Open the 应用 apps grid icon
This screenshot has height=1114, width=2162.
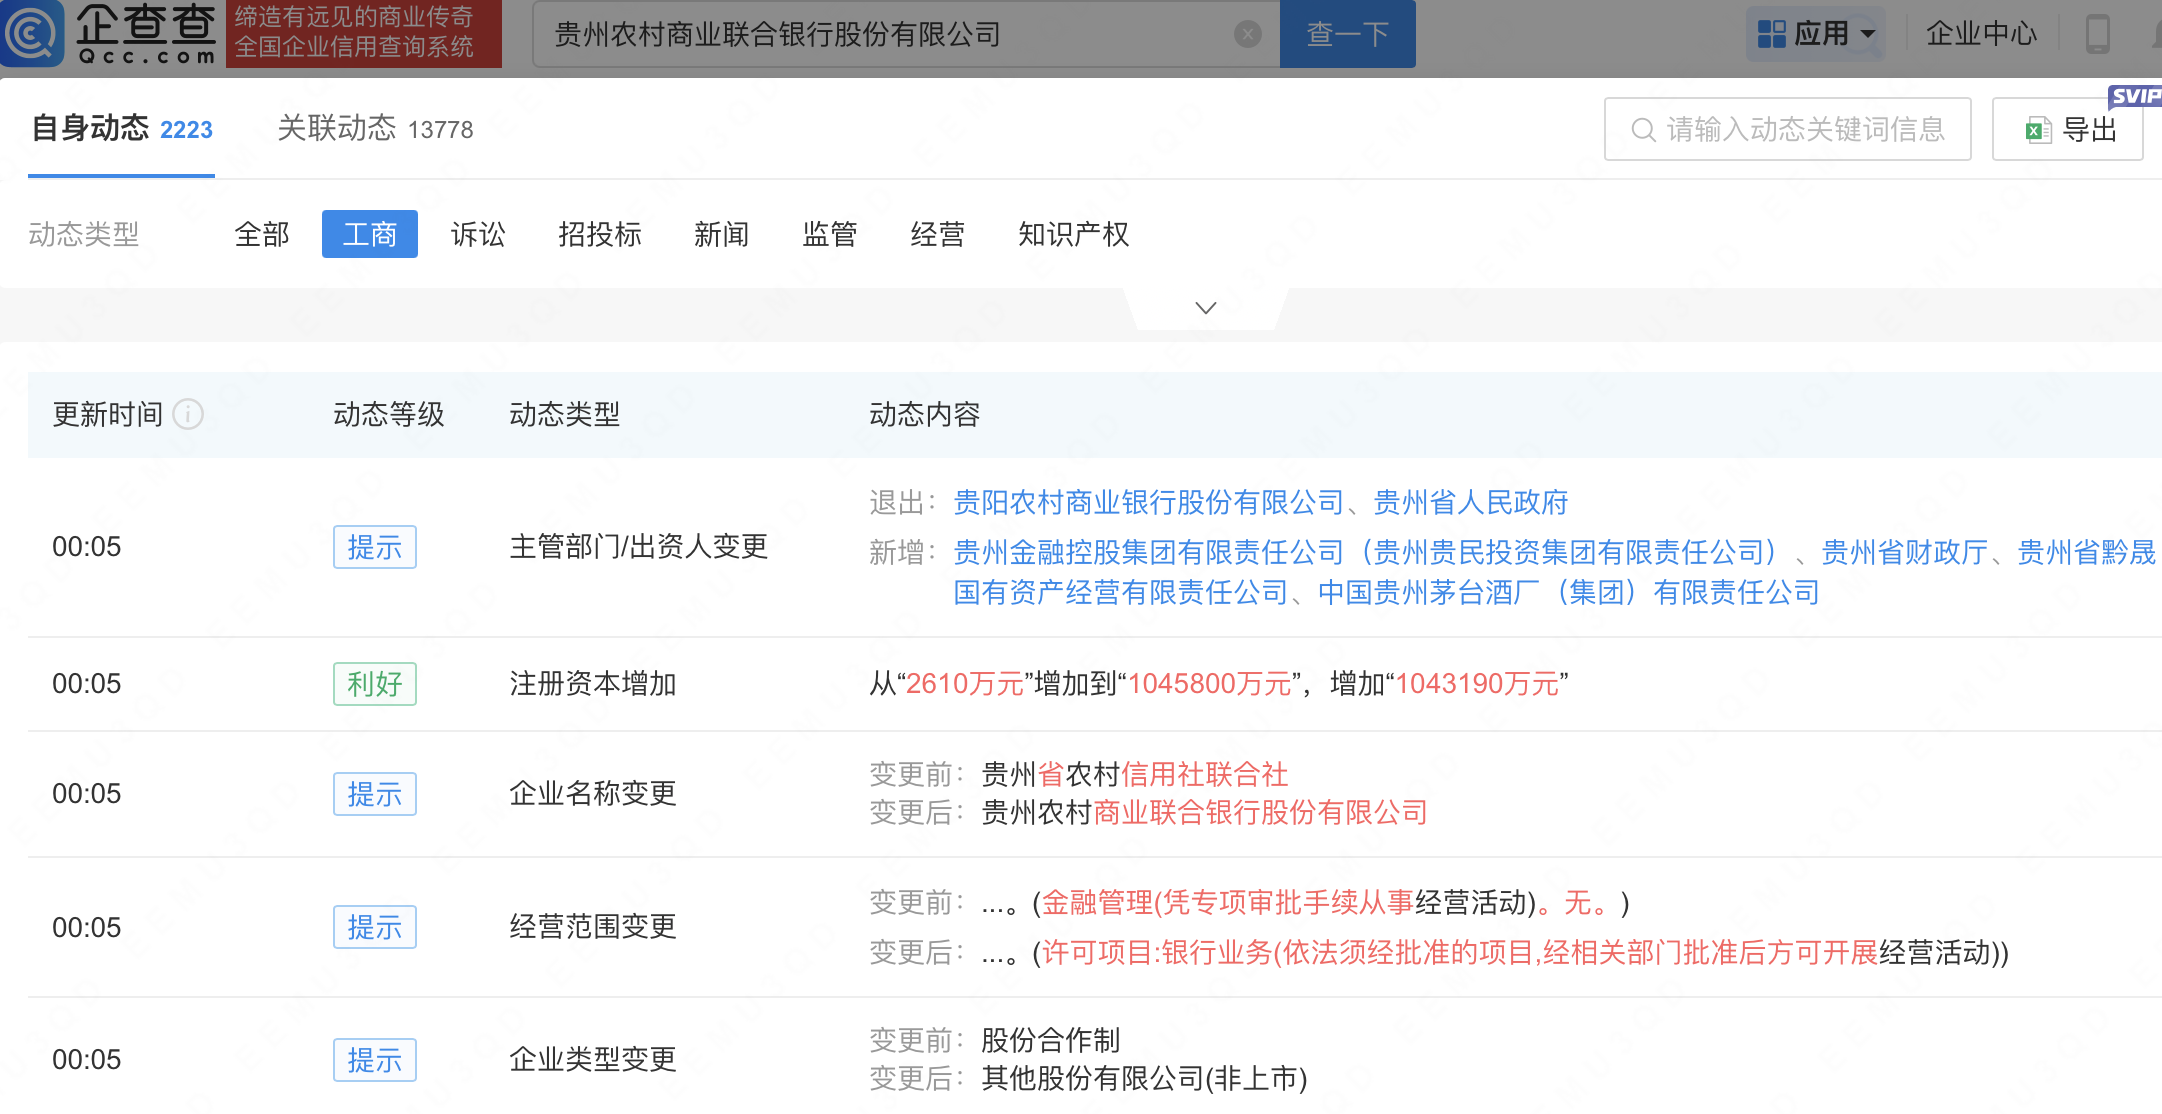tap(1771, 33)
